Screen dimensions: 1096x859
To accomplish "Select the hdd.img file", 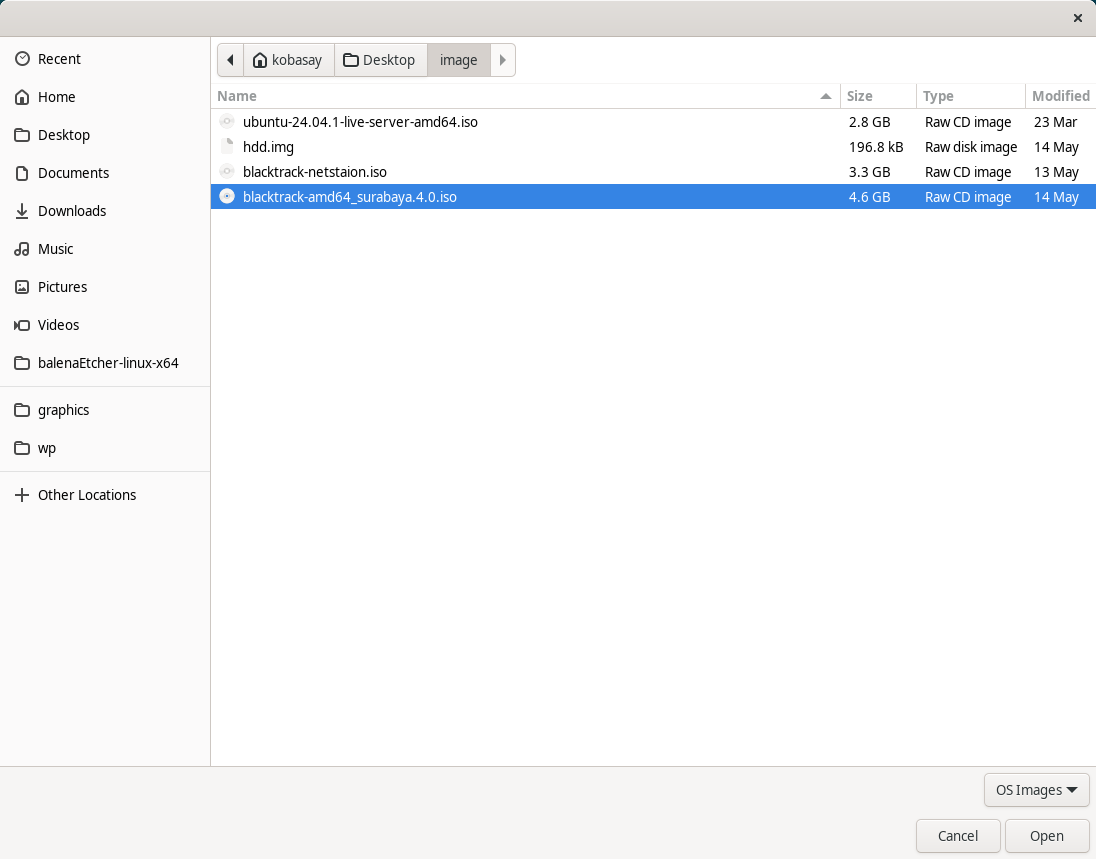I will coord(269,147).
